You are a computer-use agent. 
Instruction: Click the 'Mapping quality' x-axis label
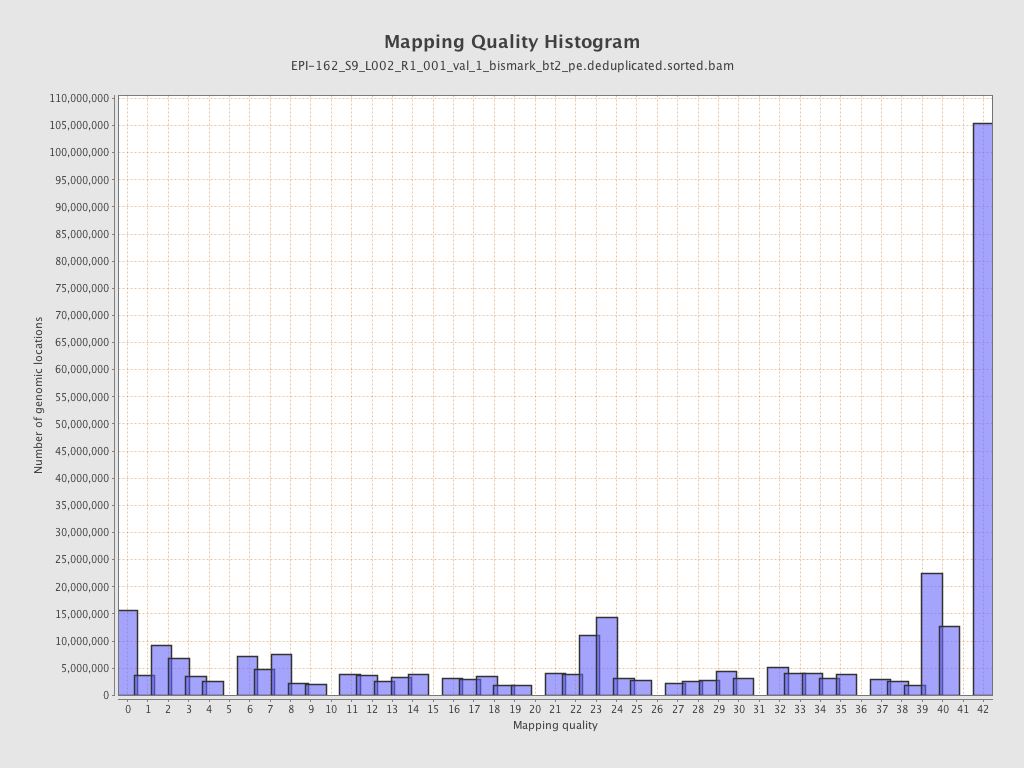pos(555,725)
